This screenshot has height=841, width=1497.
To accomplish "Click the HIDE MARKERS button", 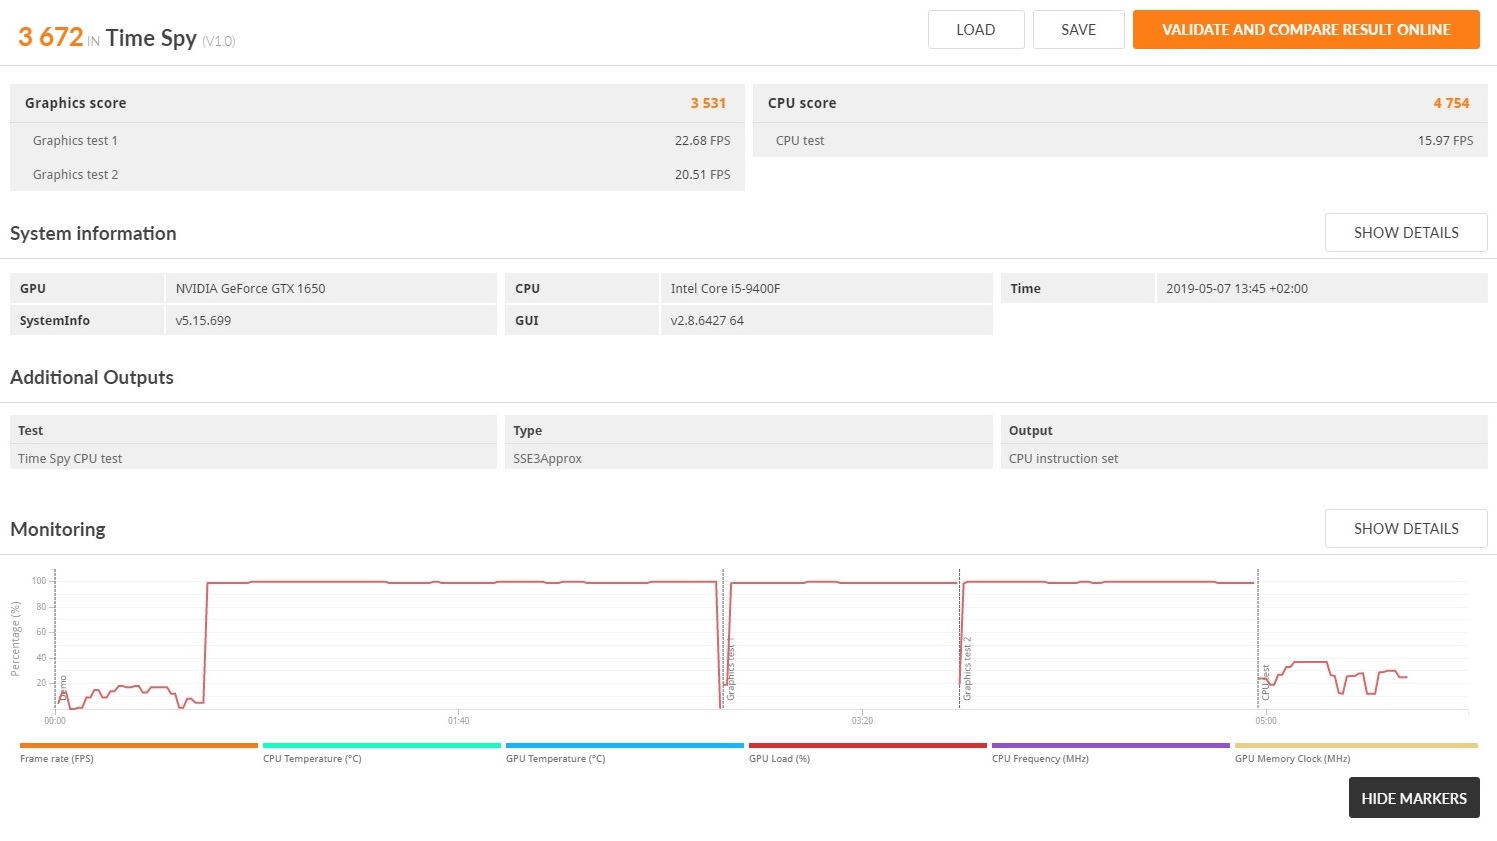I will click(x=1414, y=798).
